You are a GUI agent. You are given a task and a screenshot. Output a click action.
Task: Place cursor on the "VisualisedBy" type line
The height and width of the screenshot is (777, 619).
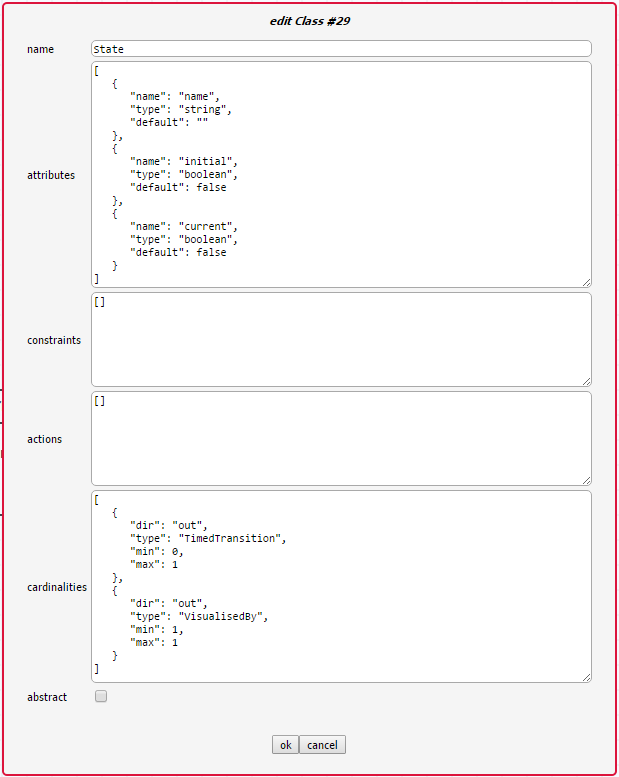(x=199, y=616)
